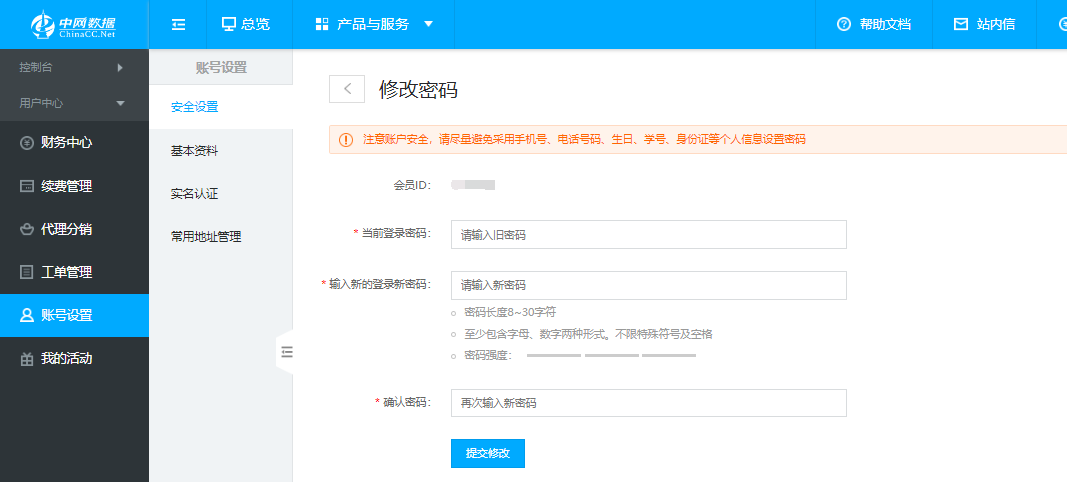1067x482 pixels.
Task: Open 代理分销 in sidebar
Action: pyautogui.click(x=66, y=229)
